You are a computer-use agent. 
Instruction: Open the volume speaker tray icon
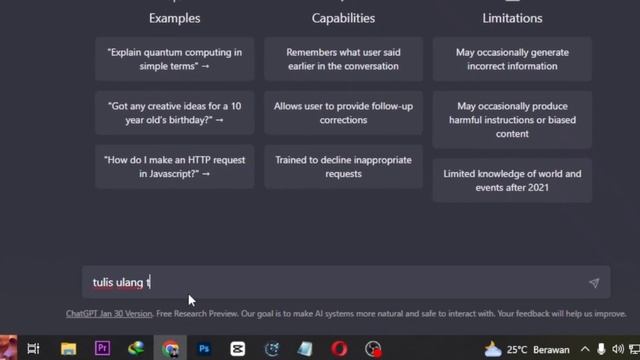[618, 349]
